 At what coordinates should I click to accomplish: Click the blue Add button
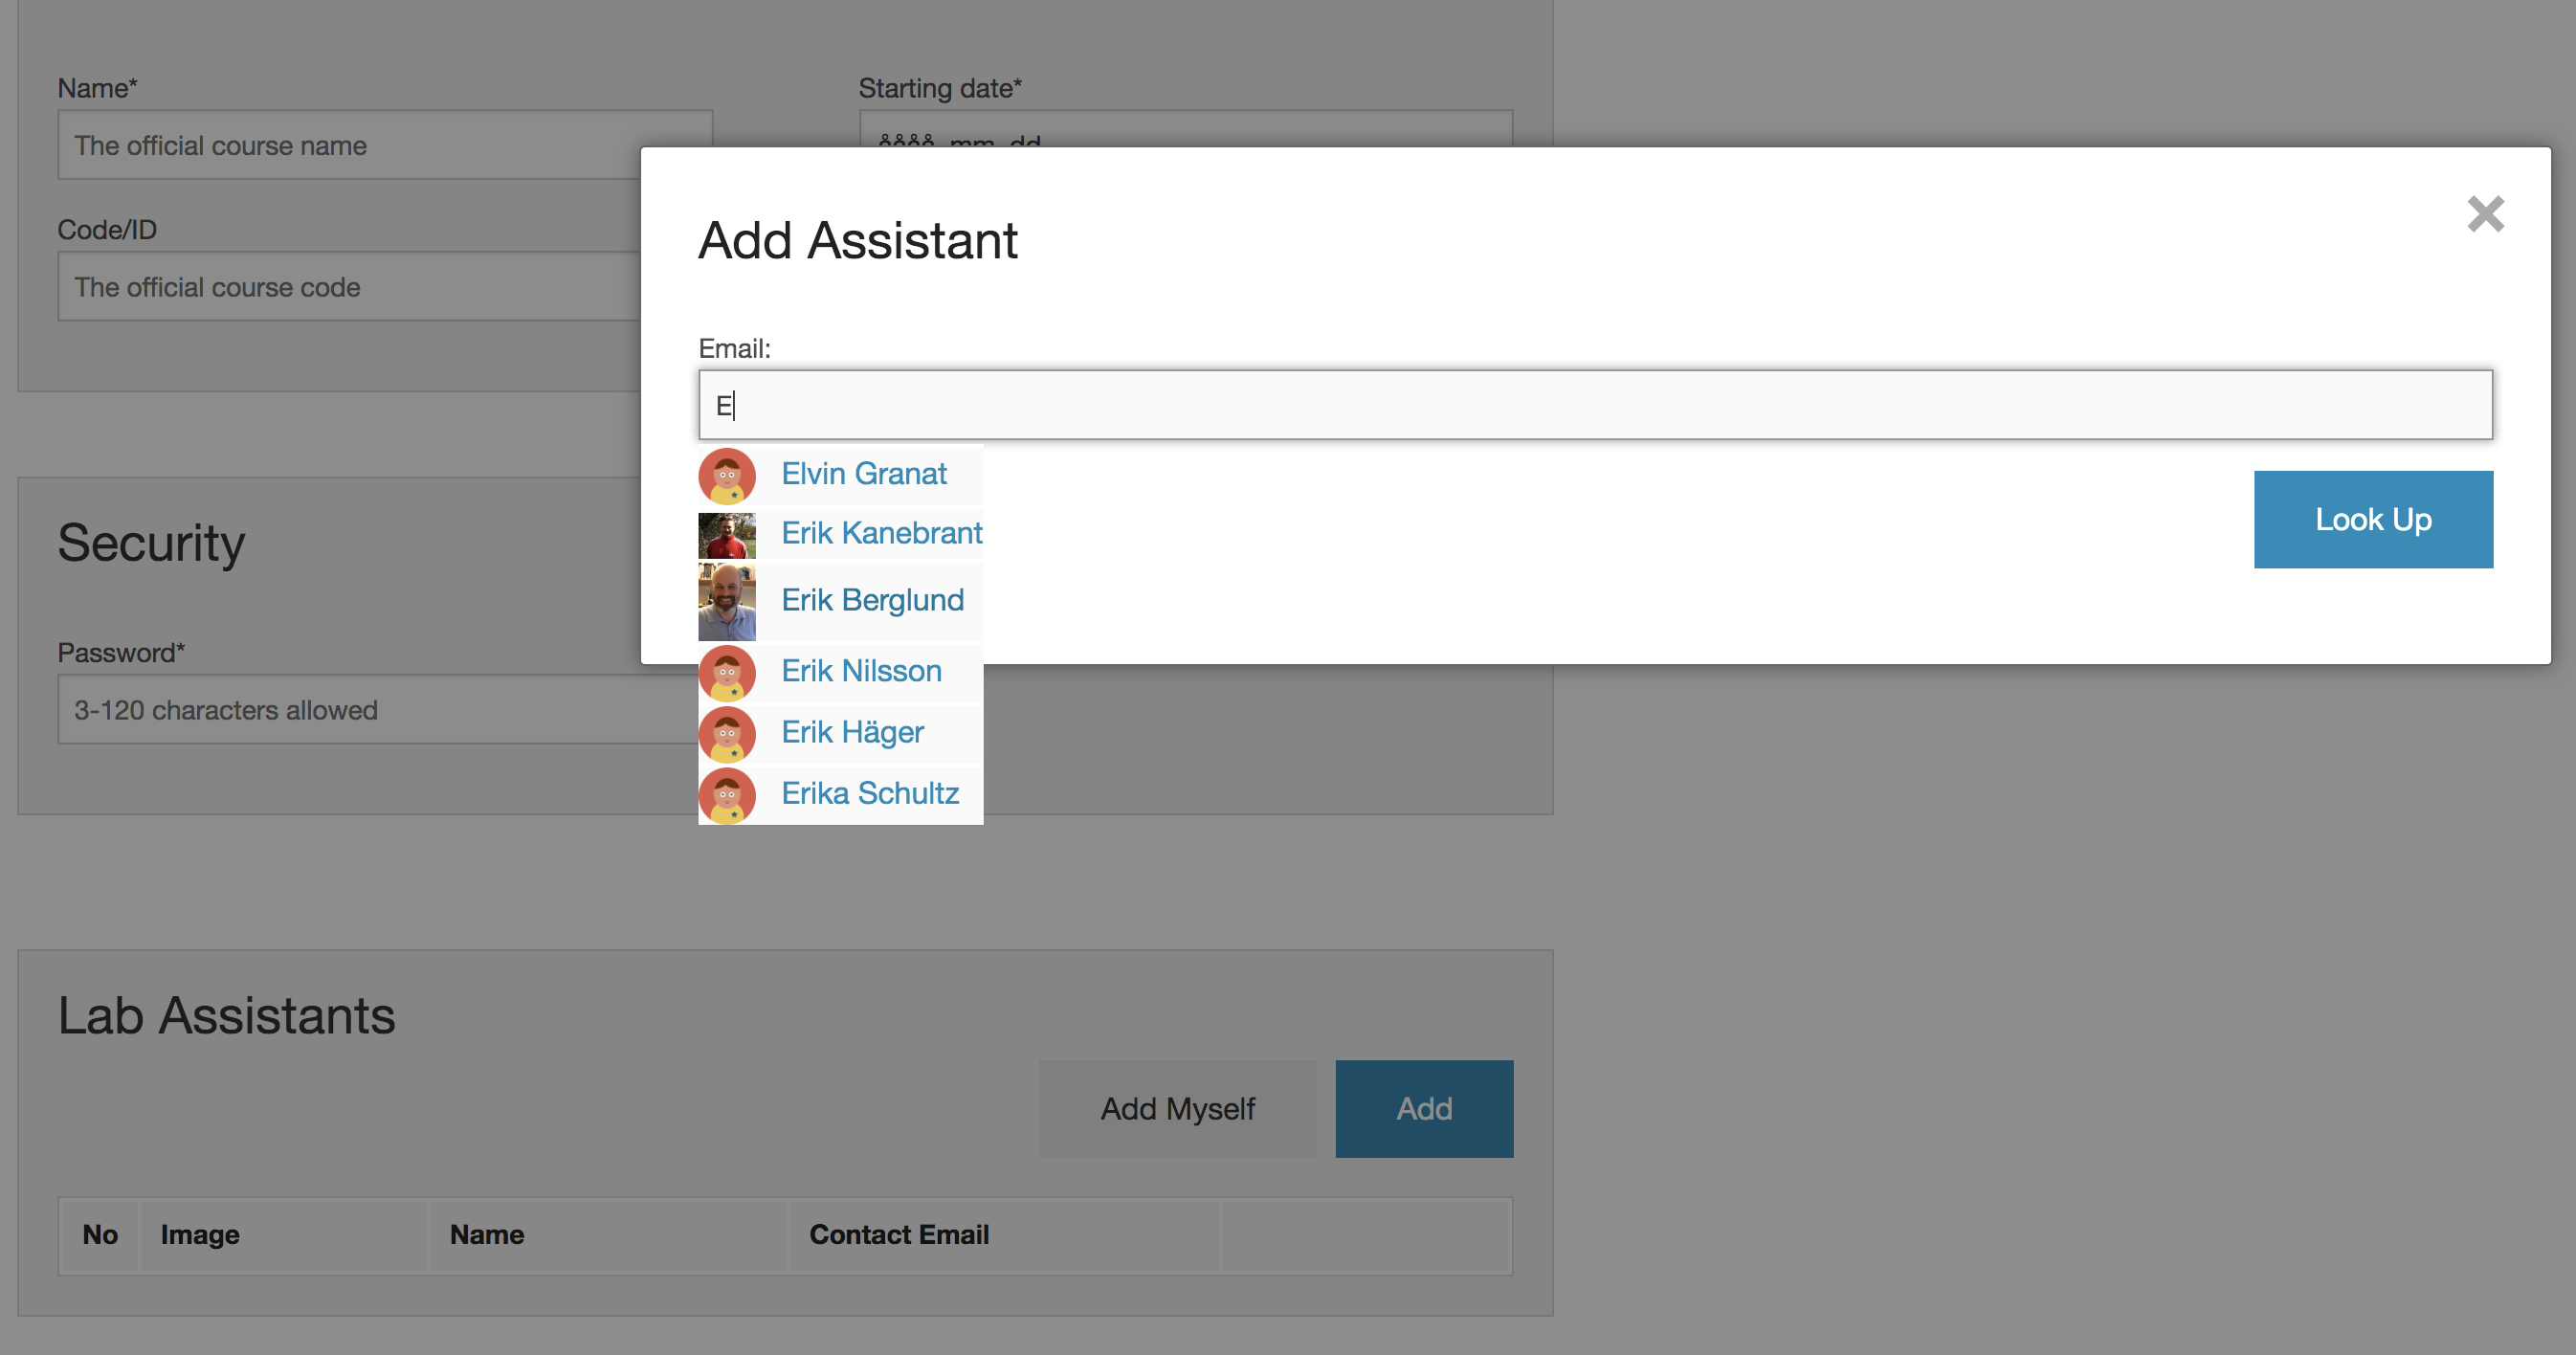point(1424,1108)
